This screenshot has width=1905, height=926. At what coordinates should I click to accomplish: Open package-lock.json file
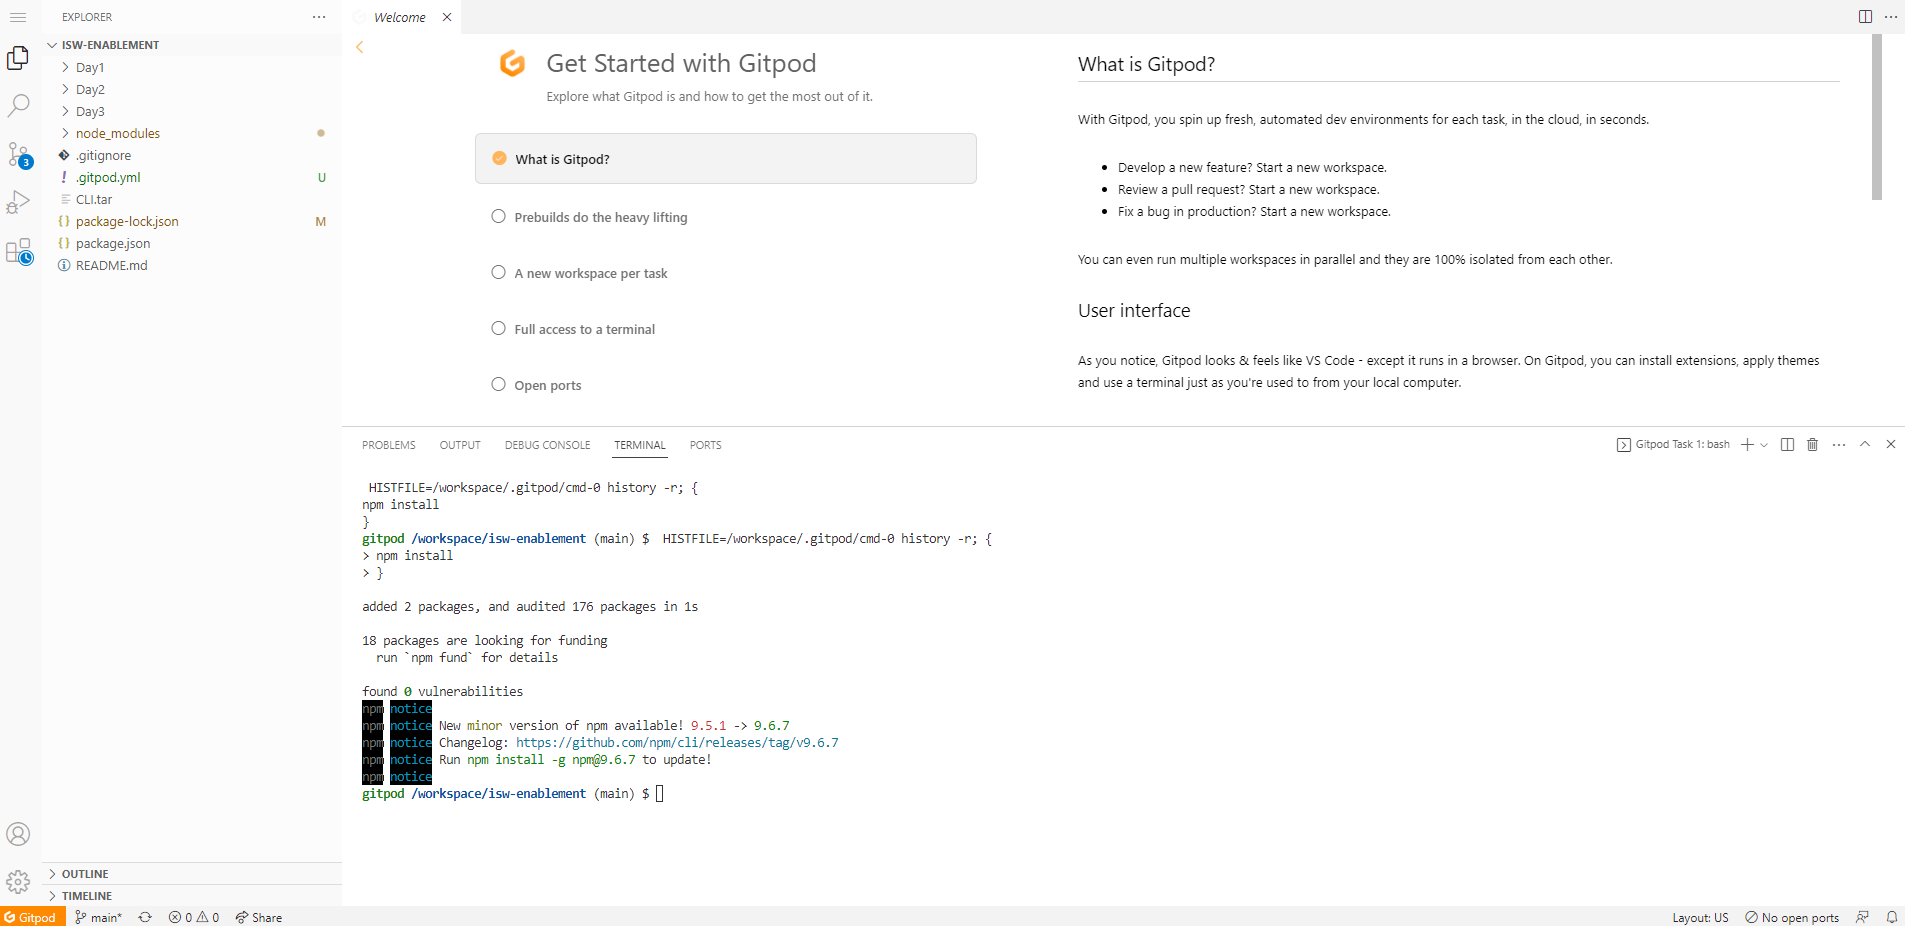tap(192, 221)
